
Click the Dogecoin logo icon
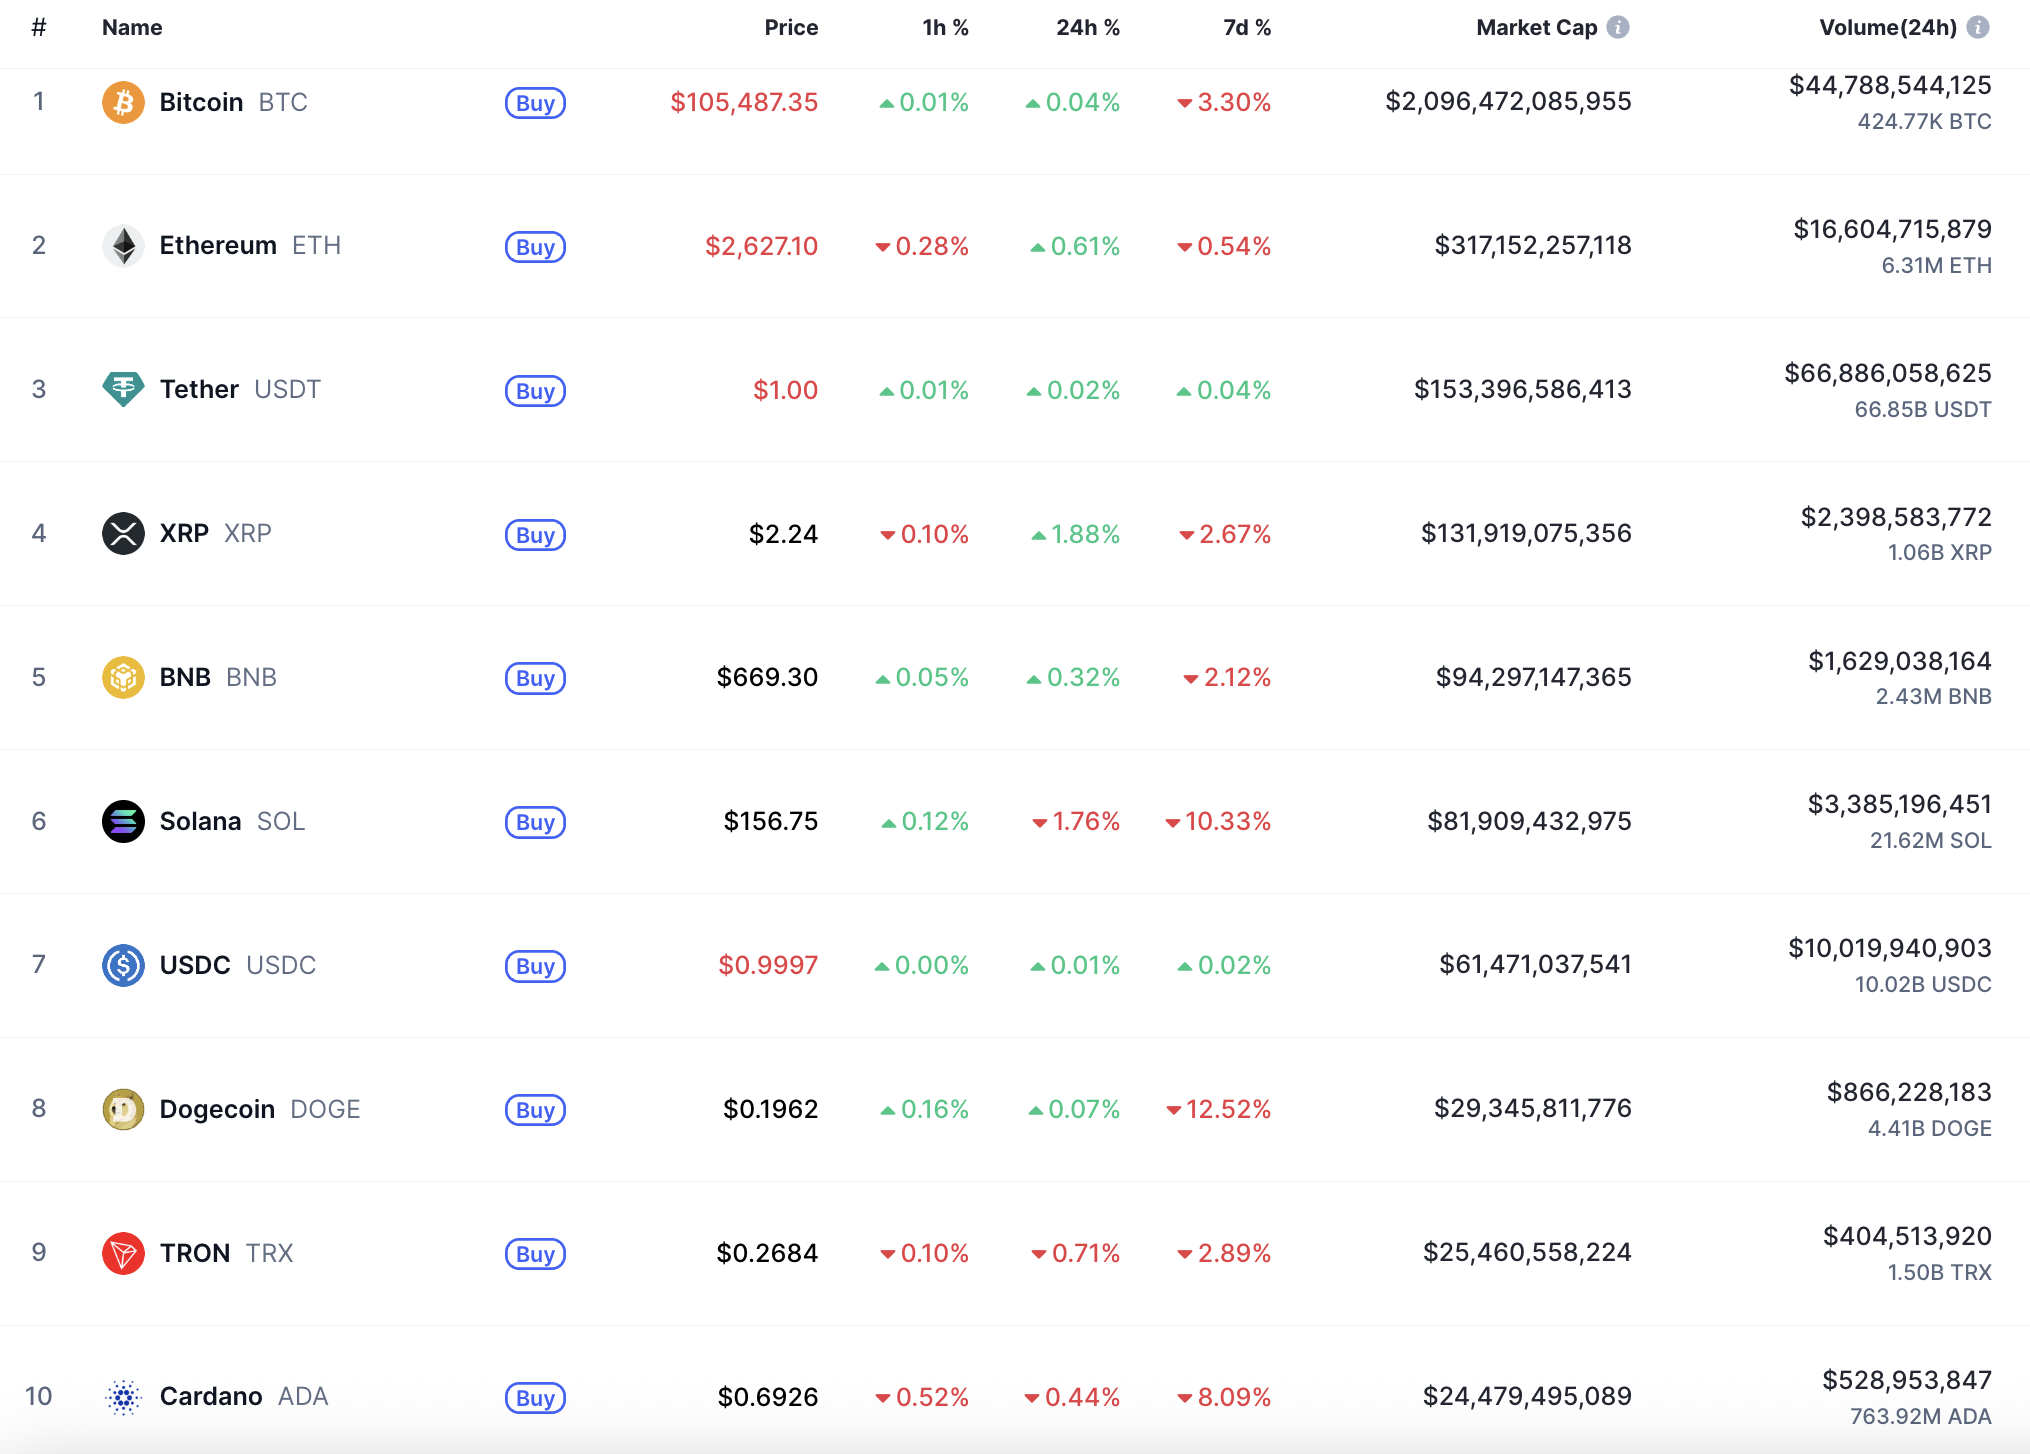123,1109
